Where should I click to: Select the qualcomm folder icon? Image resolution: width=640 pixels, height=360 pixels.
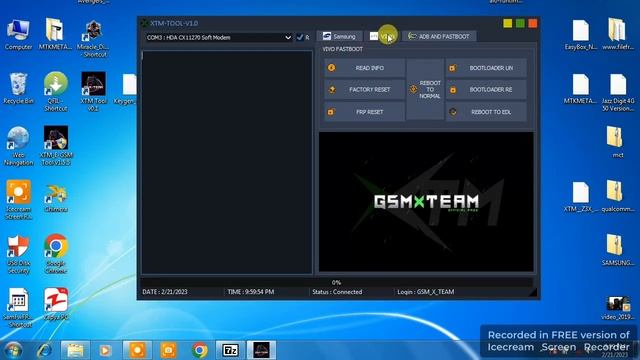(x=618, y=196)
